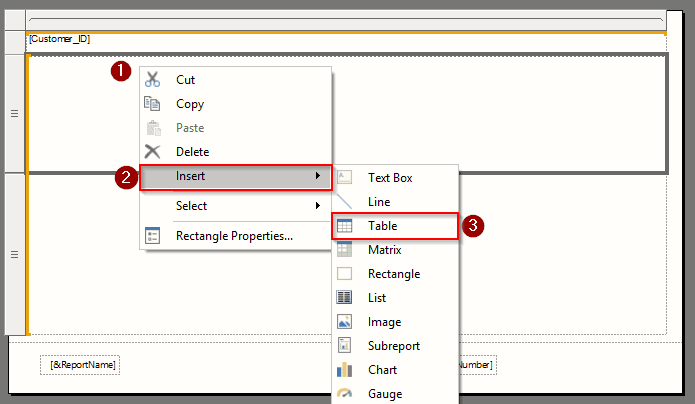Insert a List item
695x404 pixels.
[395, 298]
